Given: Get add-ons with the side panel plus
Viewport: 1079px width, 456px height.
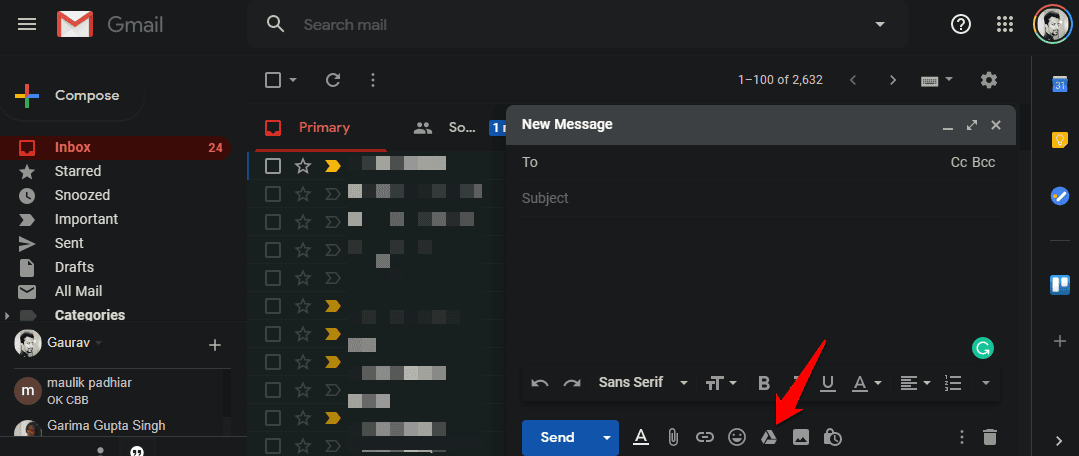Looking at the screenshot, I should 1059,341.
